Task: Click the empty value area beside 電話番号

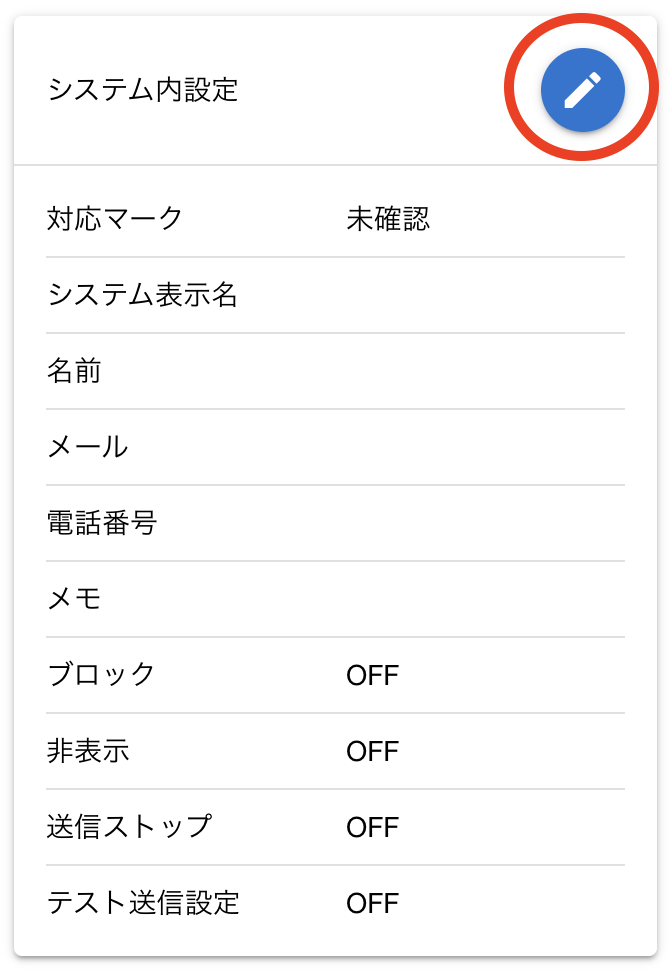Action: [x=480, y=523]
